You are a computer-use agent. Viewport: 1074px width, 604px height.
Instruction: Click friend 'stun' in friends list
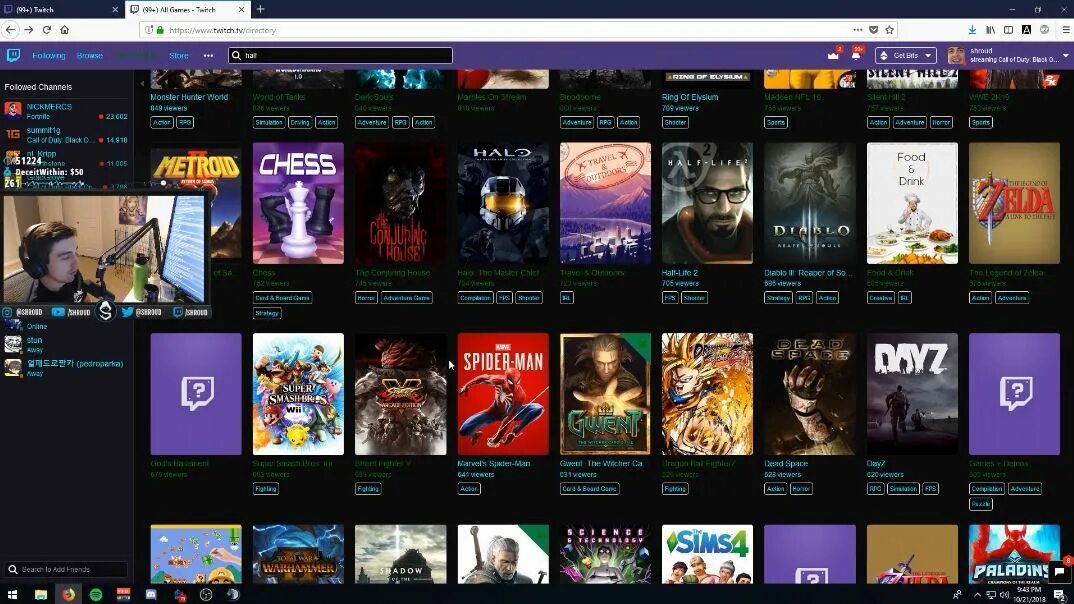pyautogui.click(x=66, y=344)
